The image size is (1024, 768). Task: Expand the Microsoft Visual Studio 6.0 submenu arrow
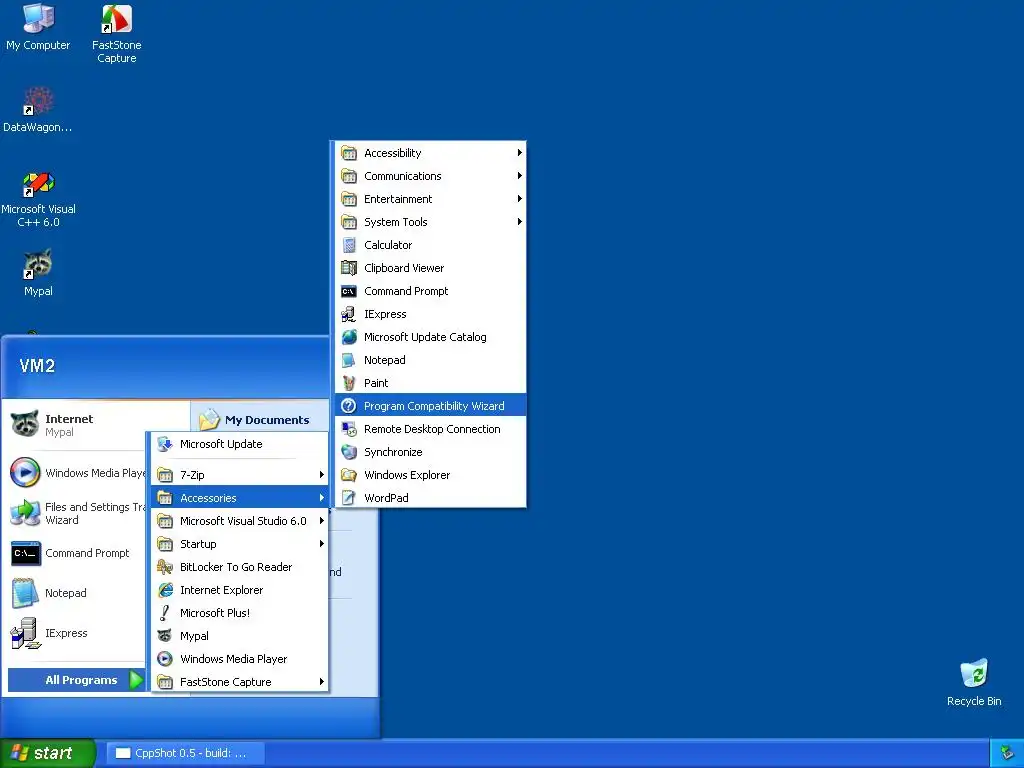(321, 520)
